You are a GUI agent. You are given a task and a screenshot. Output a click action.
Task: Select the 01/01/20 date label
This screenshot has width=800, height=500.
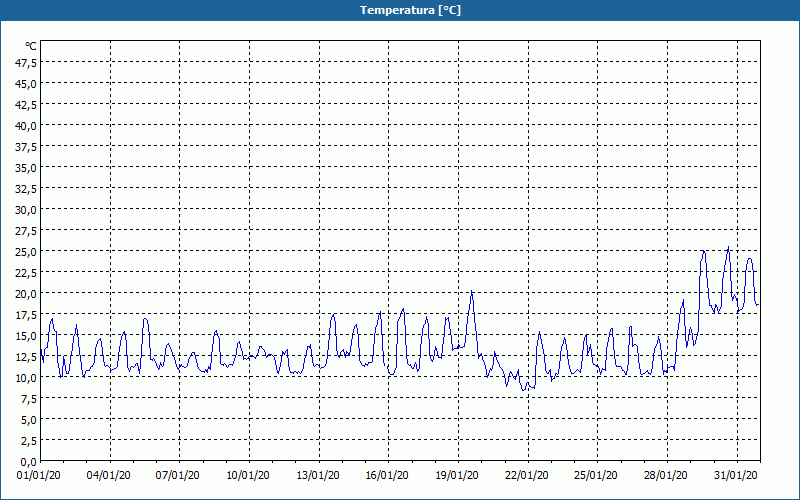(x=39, y=476)
